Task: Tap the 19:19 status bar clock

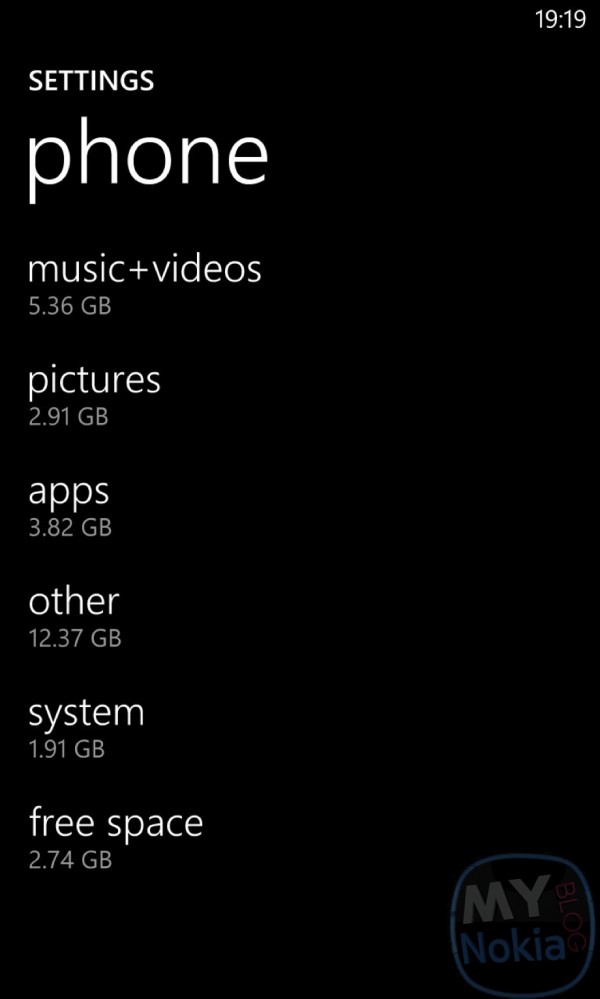Action: click(560, 20)
